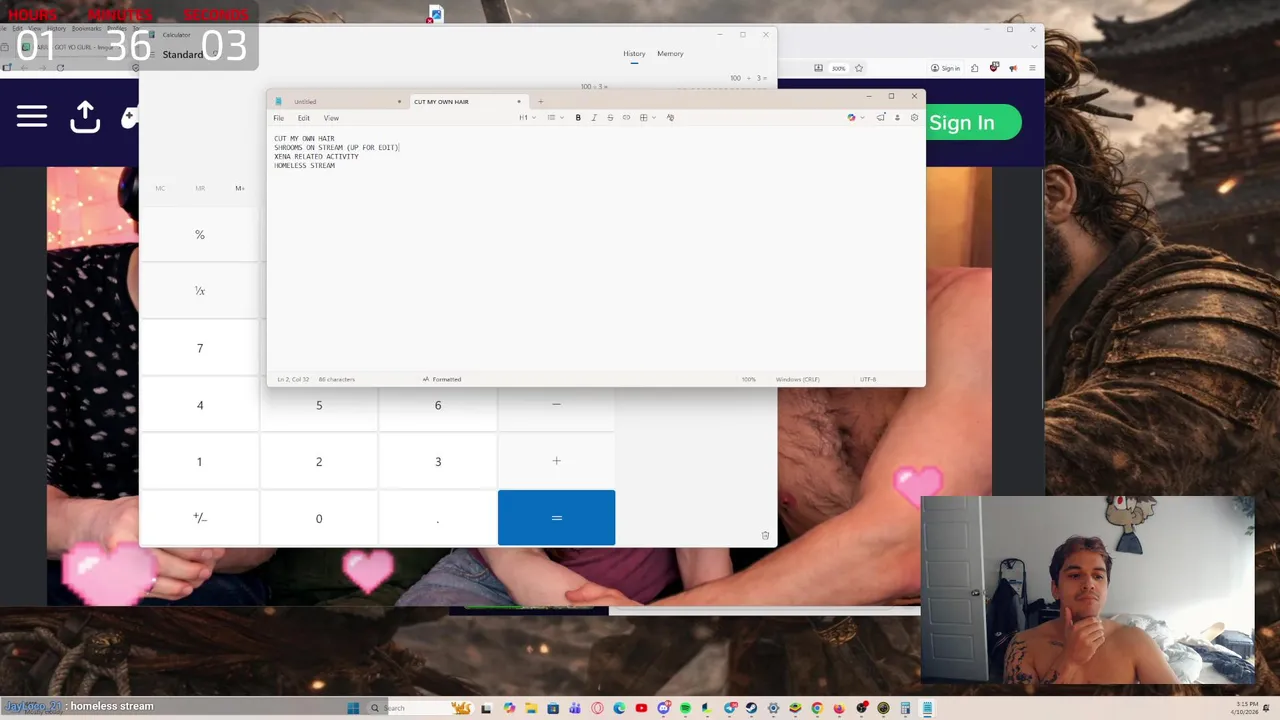Click Calculator digit 0
This screenshot has width=1280, height=720.
click(x=319, y=518)
